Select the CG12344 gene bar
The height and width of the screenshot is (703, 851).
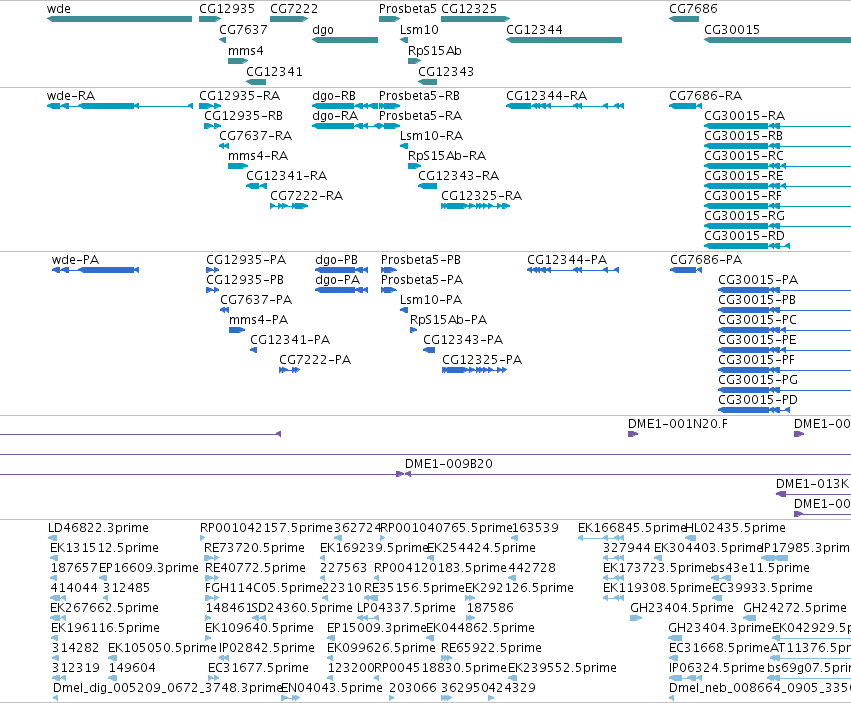[564, 40]
